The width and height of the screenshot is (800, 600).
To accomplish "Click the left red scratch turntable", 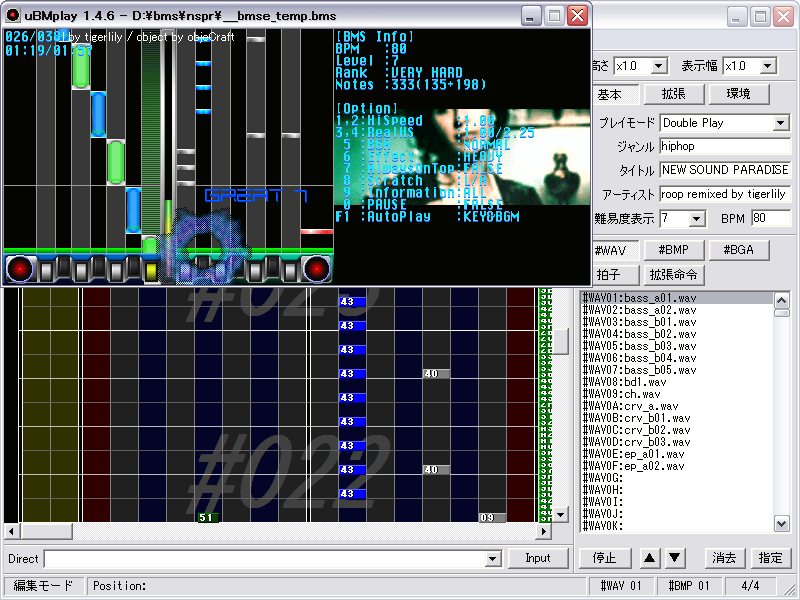I will [21, 268].
